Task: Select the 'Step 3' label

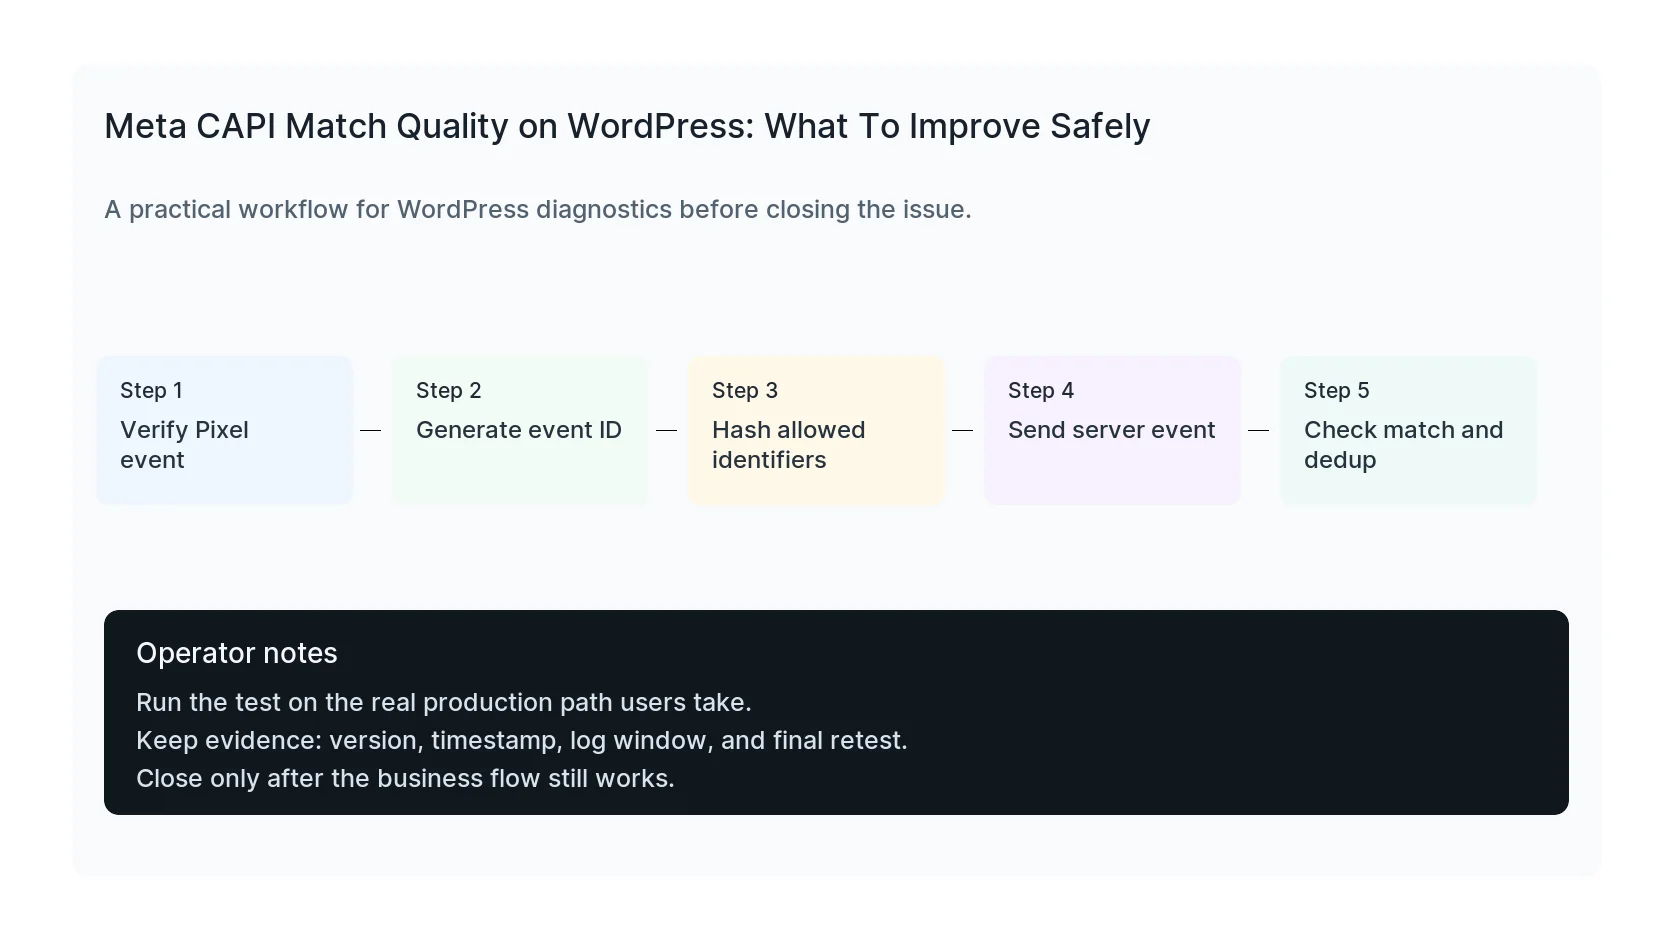Action: point(745,390)
